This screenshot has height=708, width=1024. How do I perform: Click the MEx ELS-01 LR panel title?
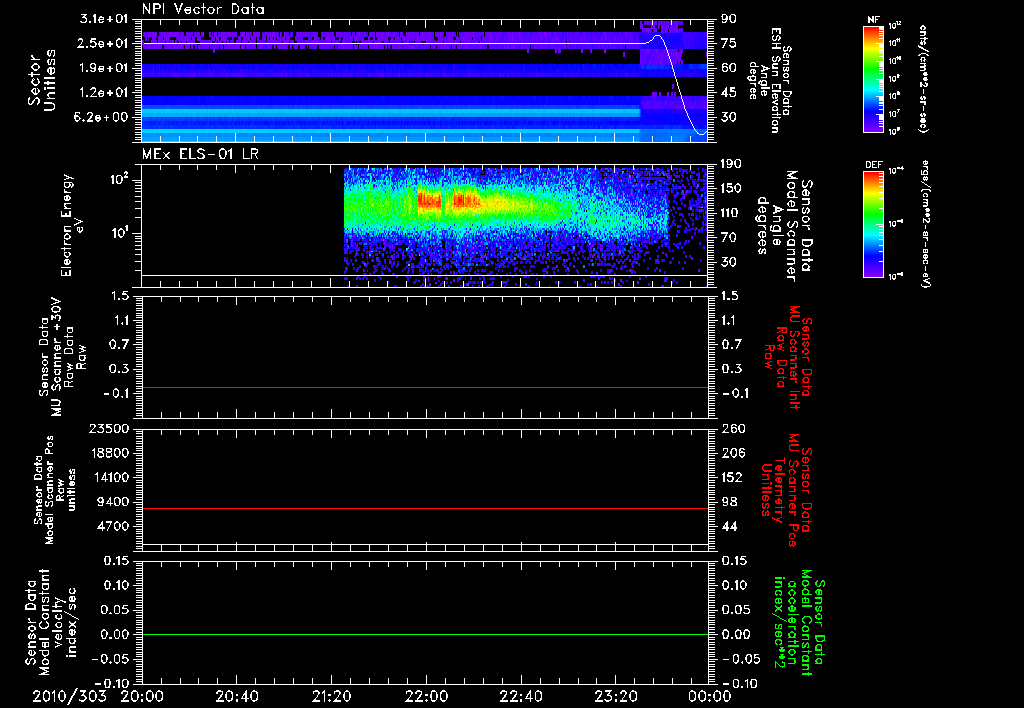(x=202, y=154)
